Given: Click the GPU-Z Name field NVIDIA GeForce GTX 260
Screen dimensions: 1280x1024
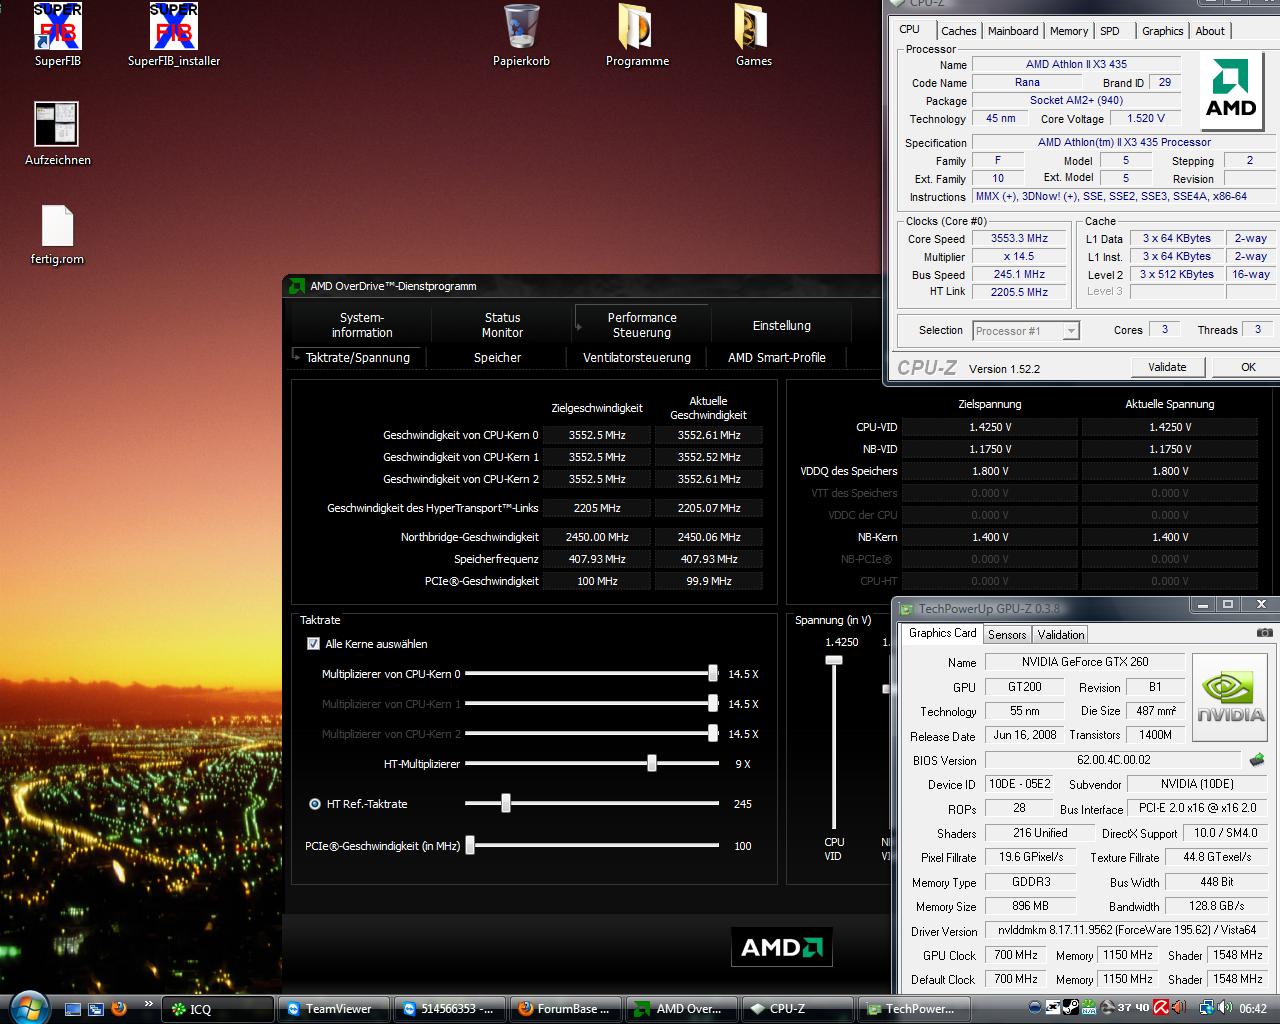Looking at the screenshot, I should pyautogui.click(x=1085, y=662).
